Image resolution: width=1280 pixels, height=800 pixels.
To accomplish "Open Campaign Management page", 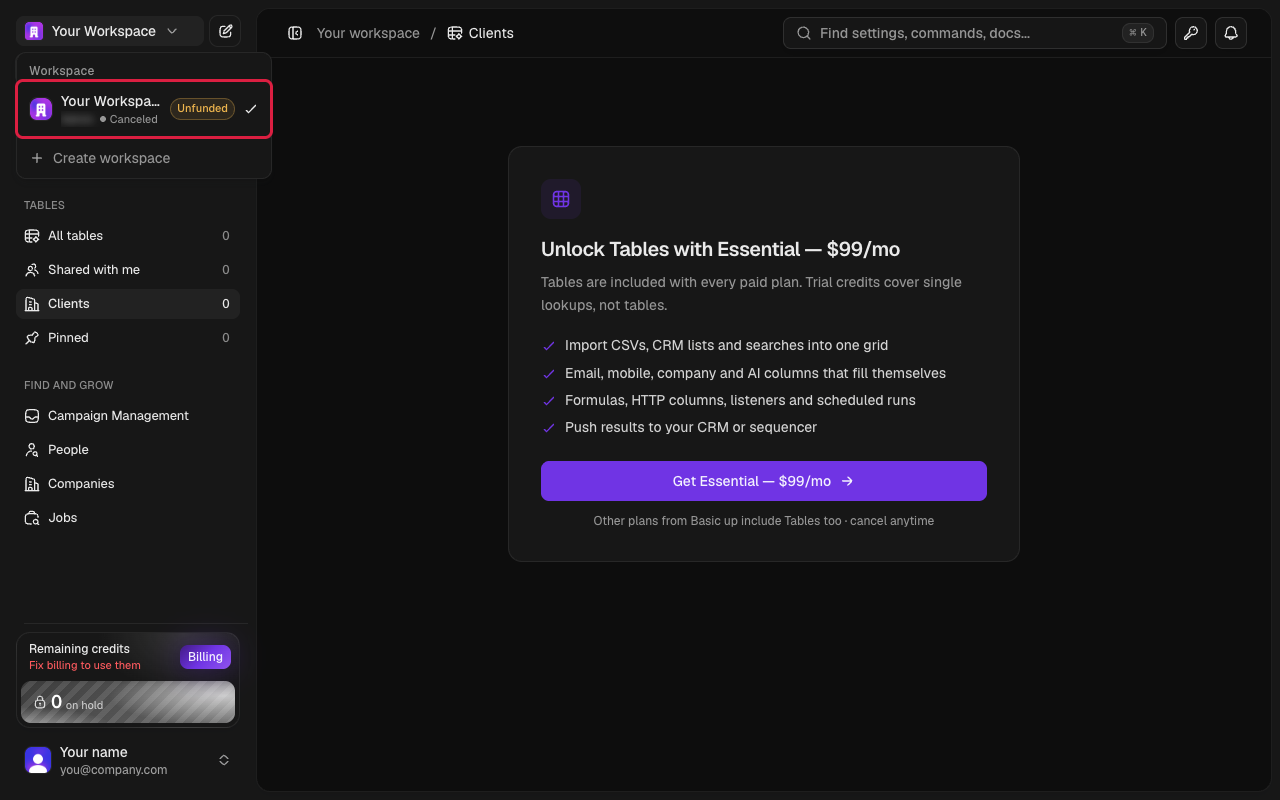I will point(128,416).
